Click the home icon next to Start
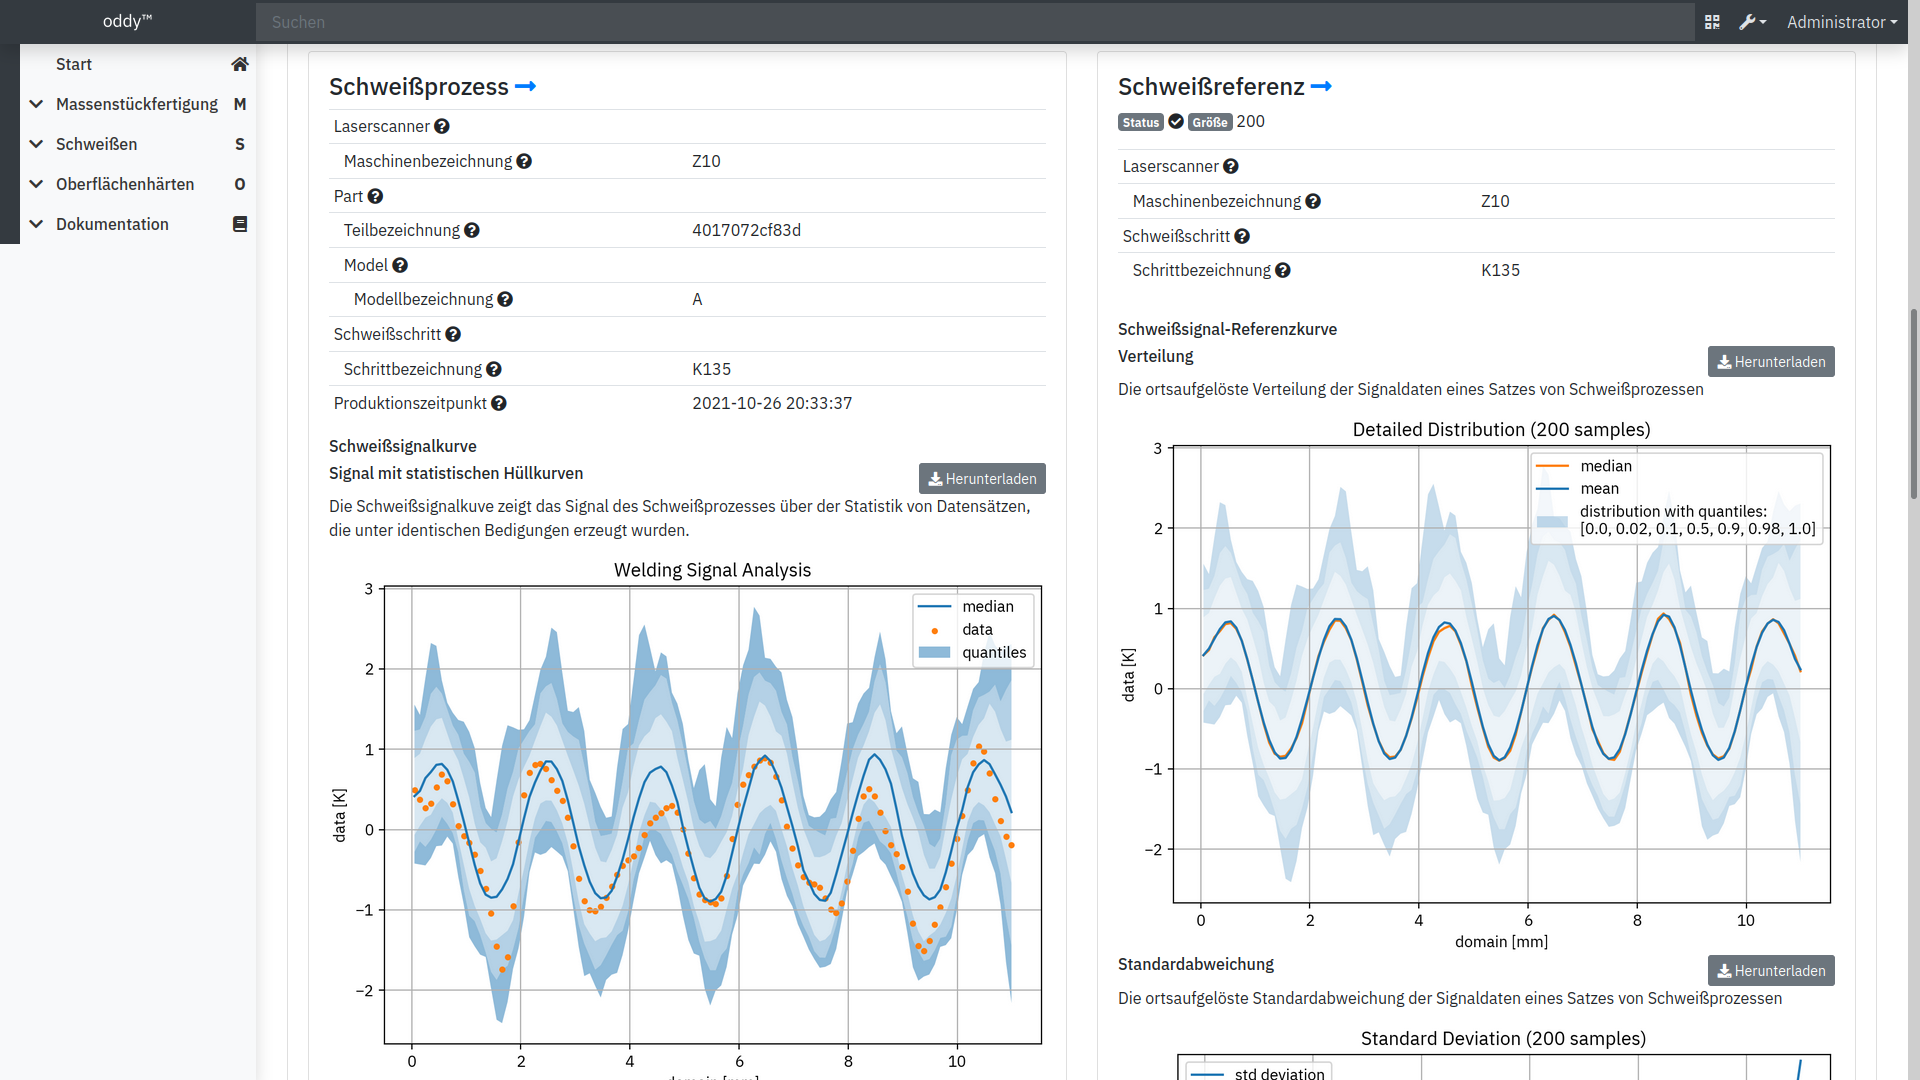The height and width of the screenshot is (1080, 1920). click(x=240, y=64)
